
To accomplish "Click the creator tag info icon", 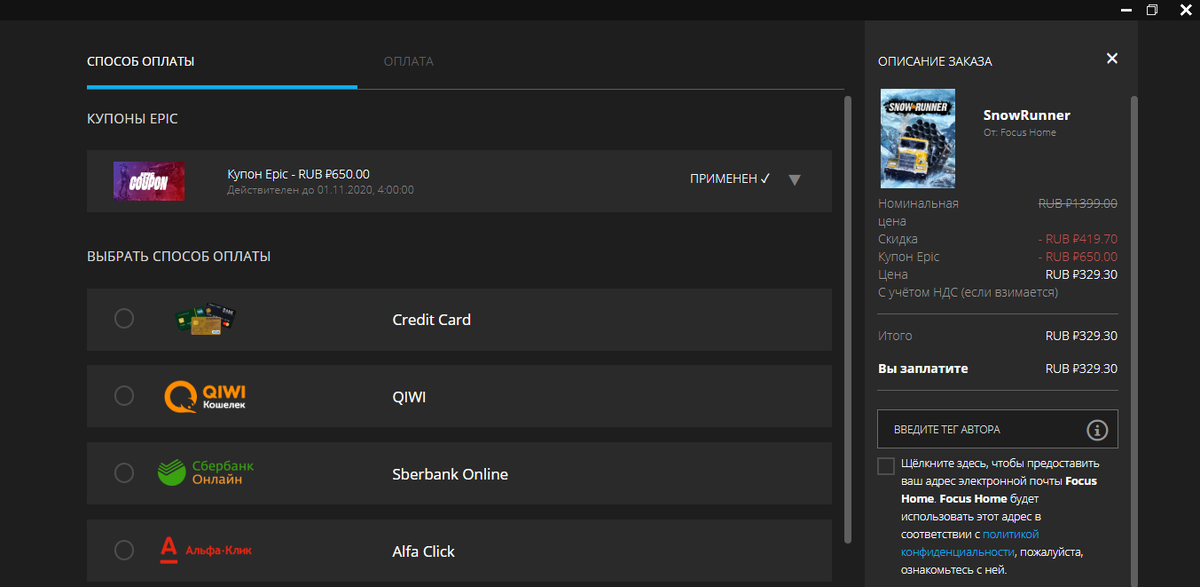I will click(x=1097, y=430).
